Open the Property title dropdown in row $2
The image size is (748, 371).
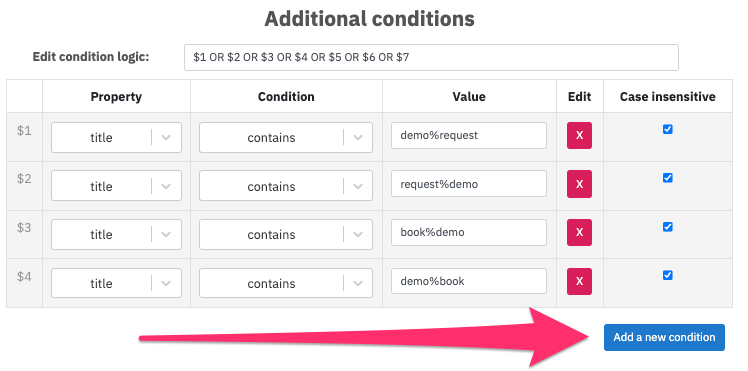point(116,186)
